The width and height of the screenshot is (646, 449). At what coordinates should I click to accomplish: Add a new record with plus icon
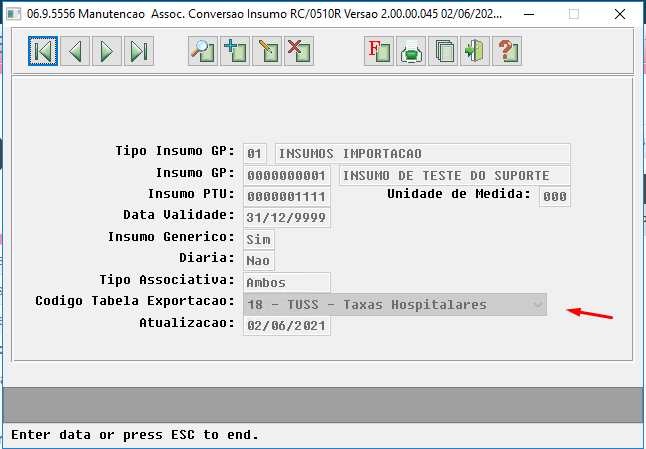(235, 51)
